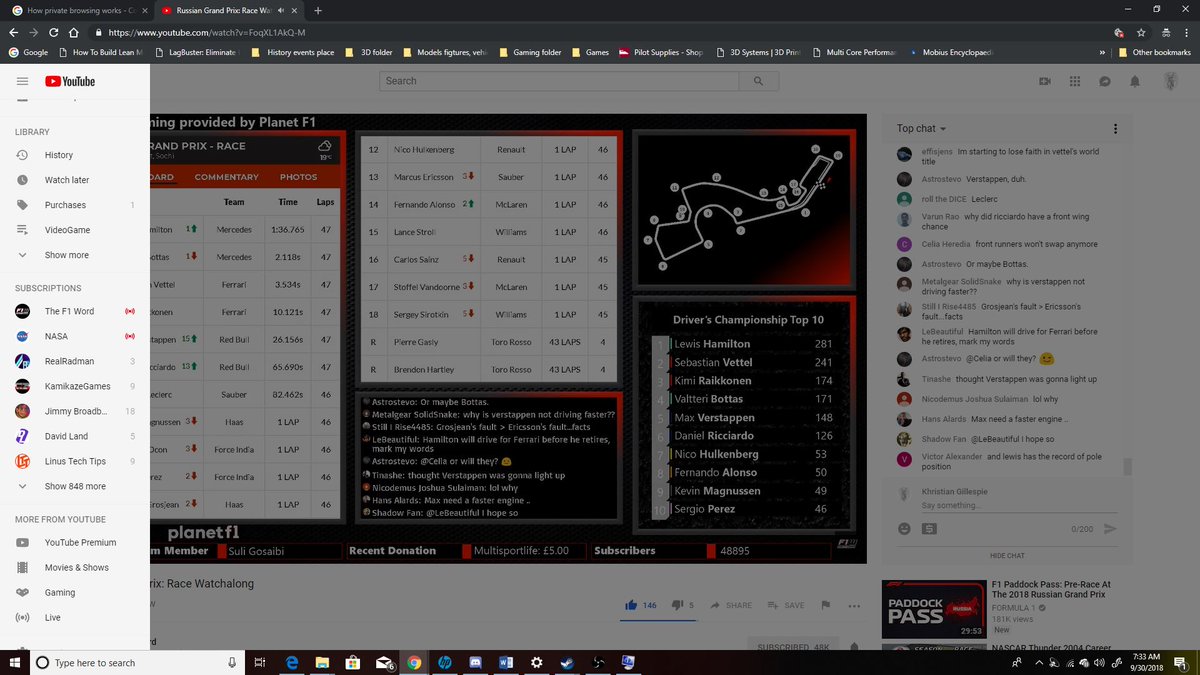This screenshot has width=1200, height=675.
Task: Bookmark this page with the star
Action: (1140, 32)
